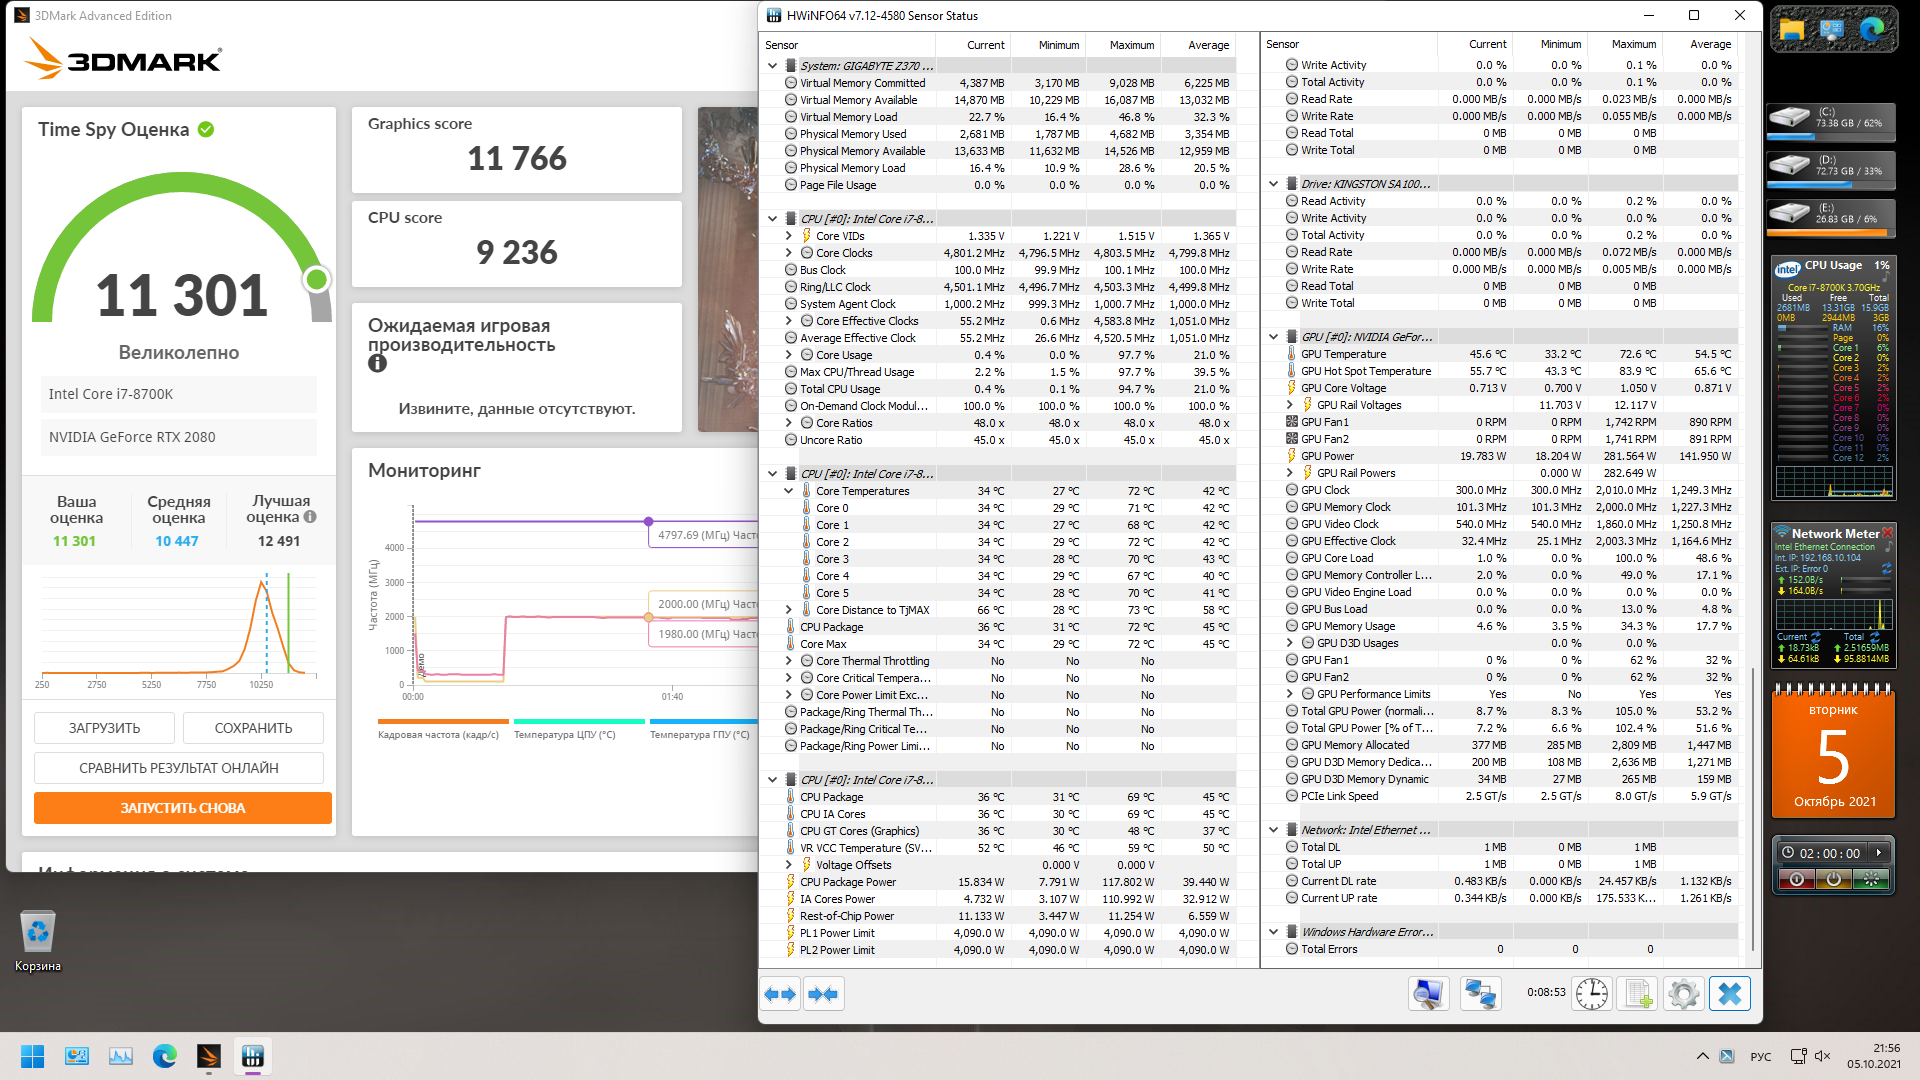Click the collapse columns arrows icon in HWiNFO

[823, 994]
